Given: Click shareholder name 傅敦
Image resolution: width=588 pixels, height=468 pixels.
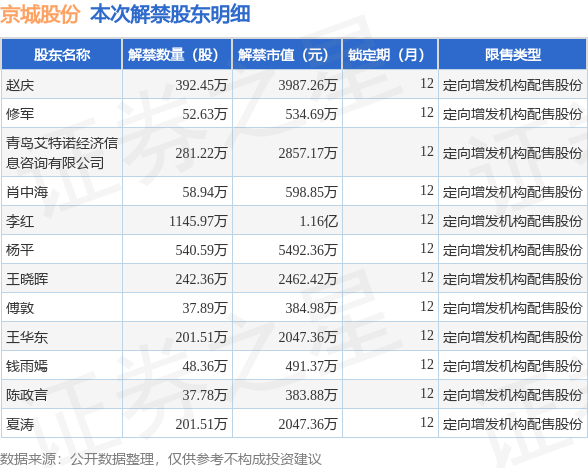Looking at the screenshot, I should (20, 308).
